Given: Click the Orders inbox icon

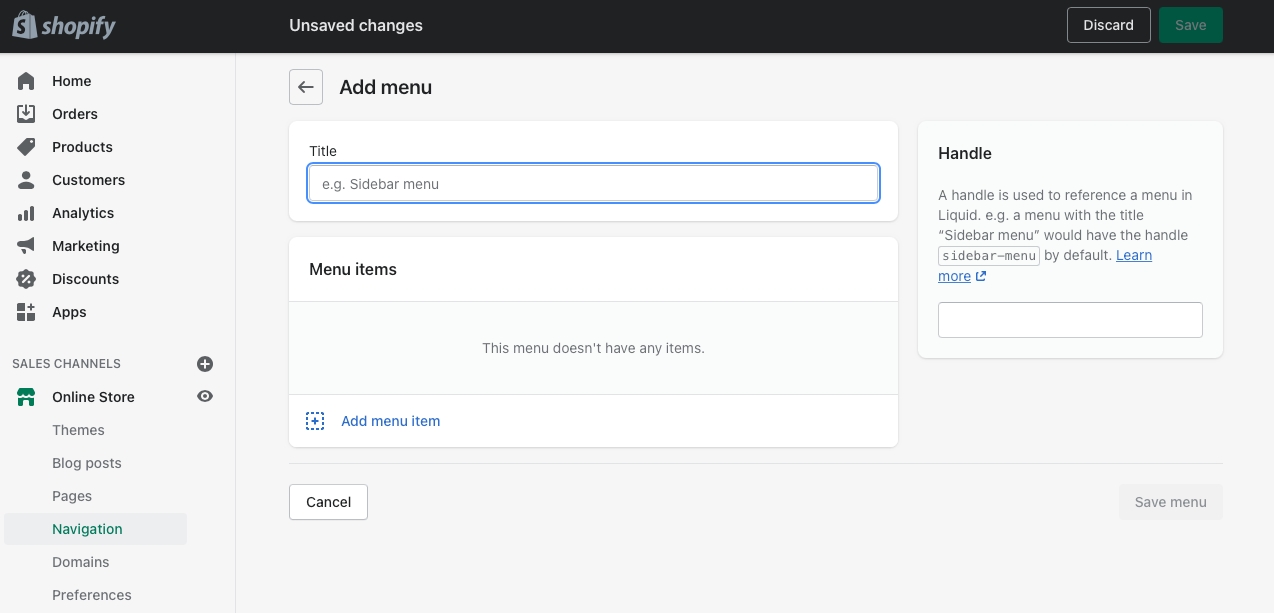Looking at the screenshot, I should pyautogui.click(x=26, y=114).
